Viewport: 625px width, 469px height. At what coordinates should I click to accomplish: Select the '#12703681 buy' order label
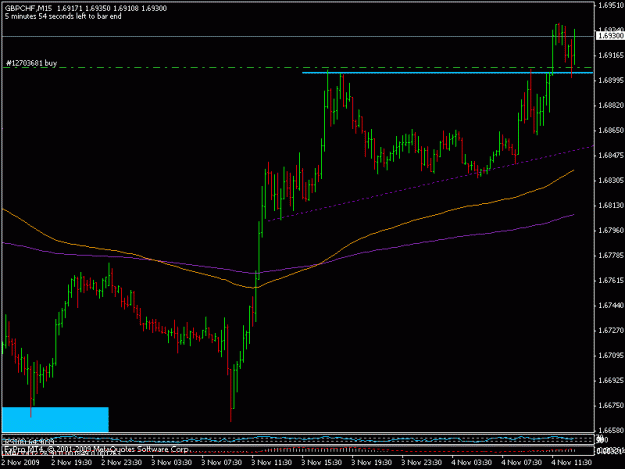31,63
